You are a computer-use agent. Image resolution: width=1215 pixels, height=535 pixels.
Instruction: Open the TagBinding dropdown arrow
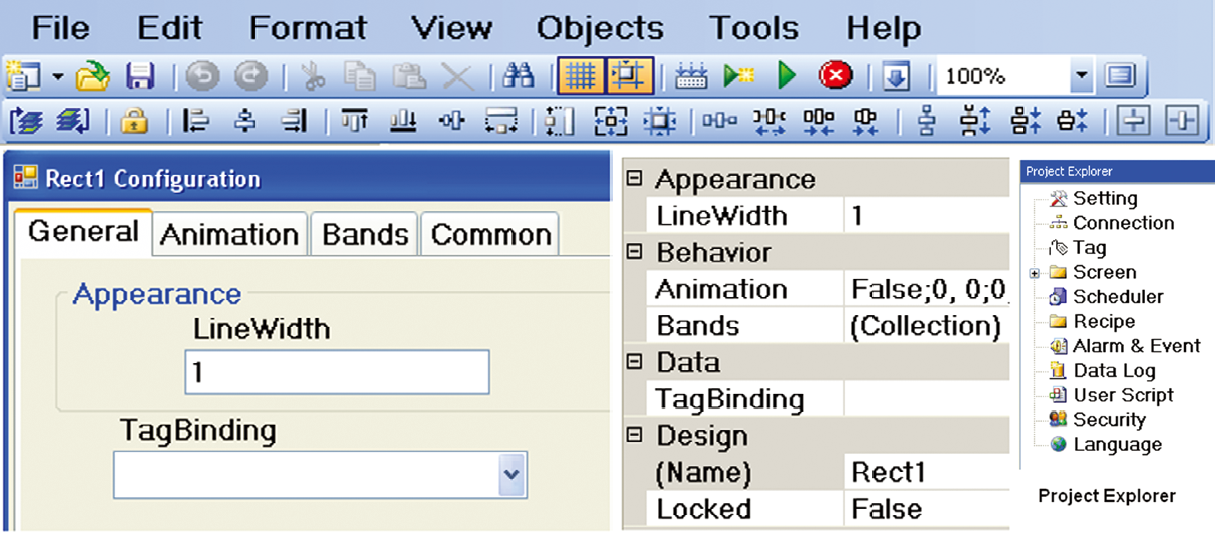pyautogui.click(x=512, y=475)
